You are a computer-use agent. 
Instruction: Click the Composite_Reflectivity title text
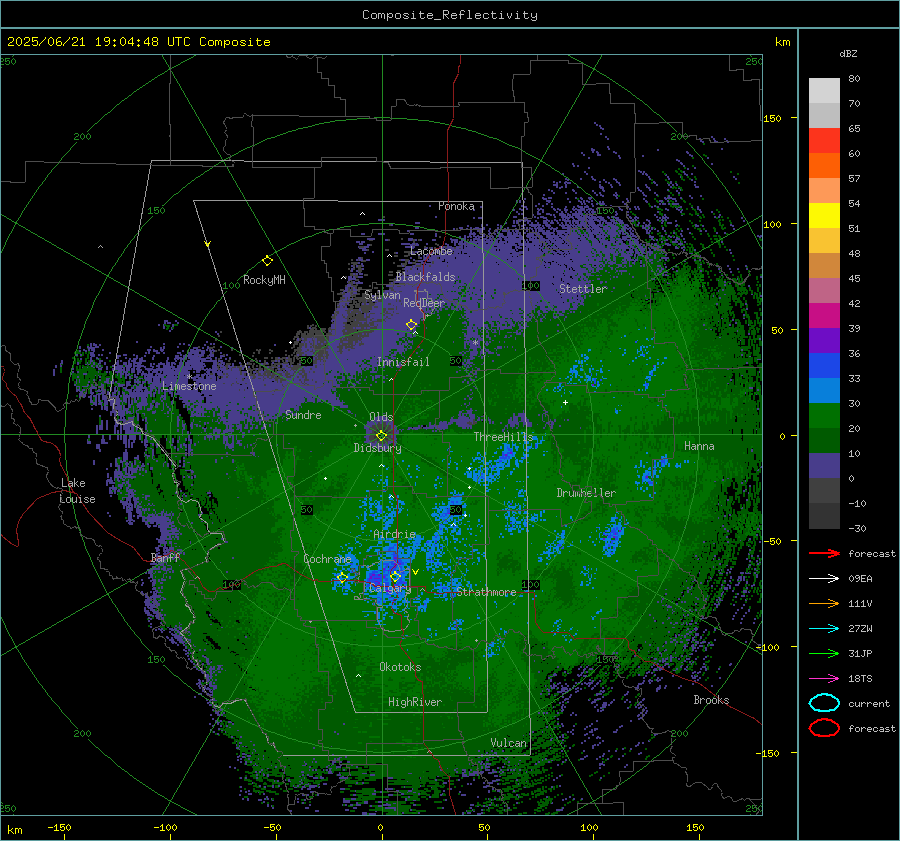[450, 15]
